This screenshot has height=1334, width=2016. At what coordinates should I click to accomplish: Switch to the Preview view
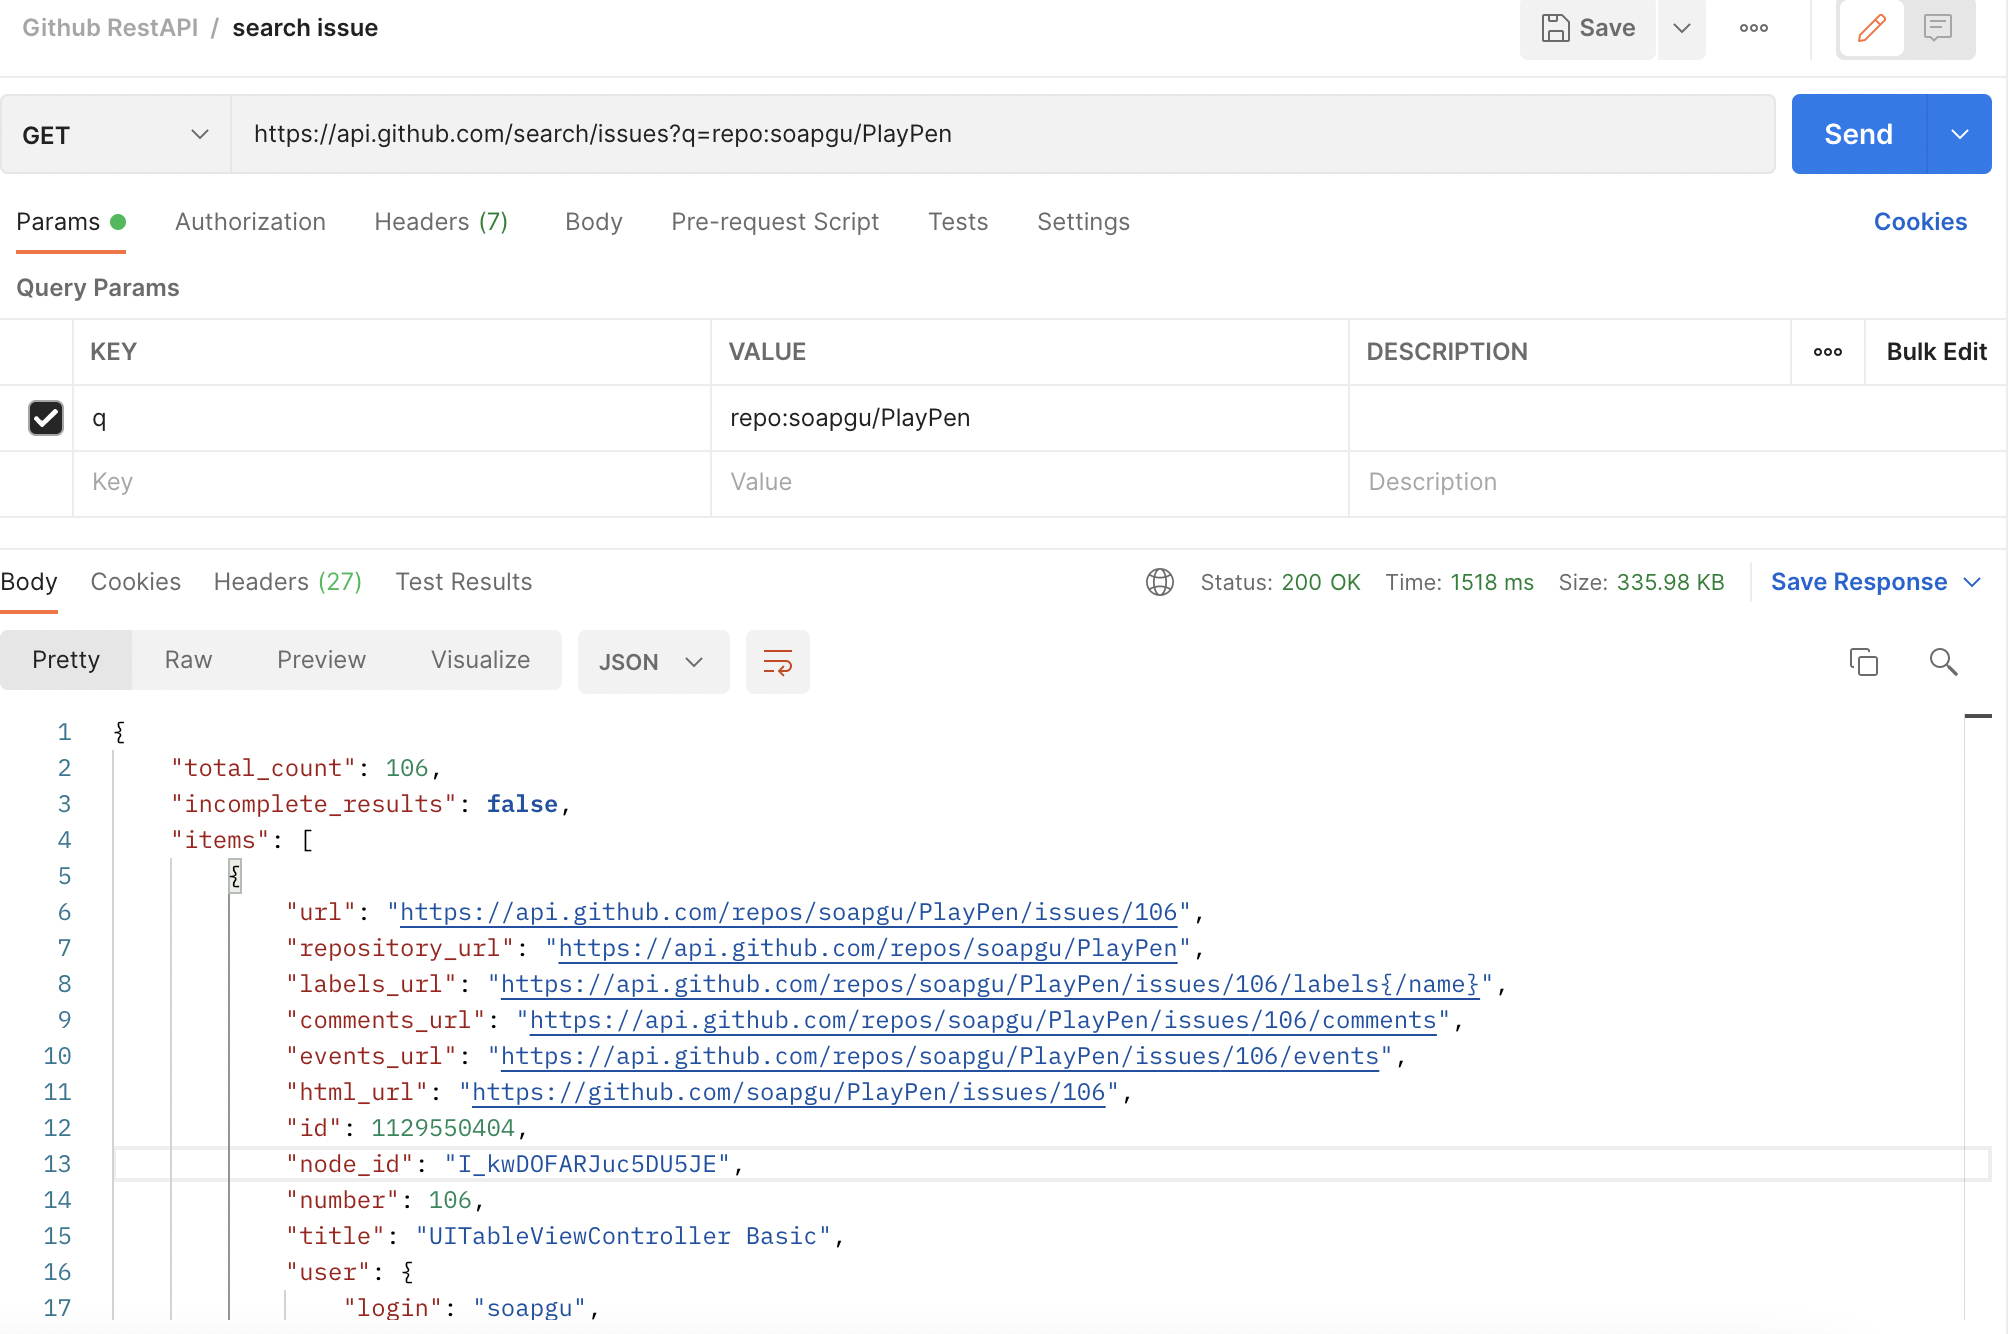(x=322, y=660)
